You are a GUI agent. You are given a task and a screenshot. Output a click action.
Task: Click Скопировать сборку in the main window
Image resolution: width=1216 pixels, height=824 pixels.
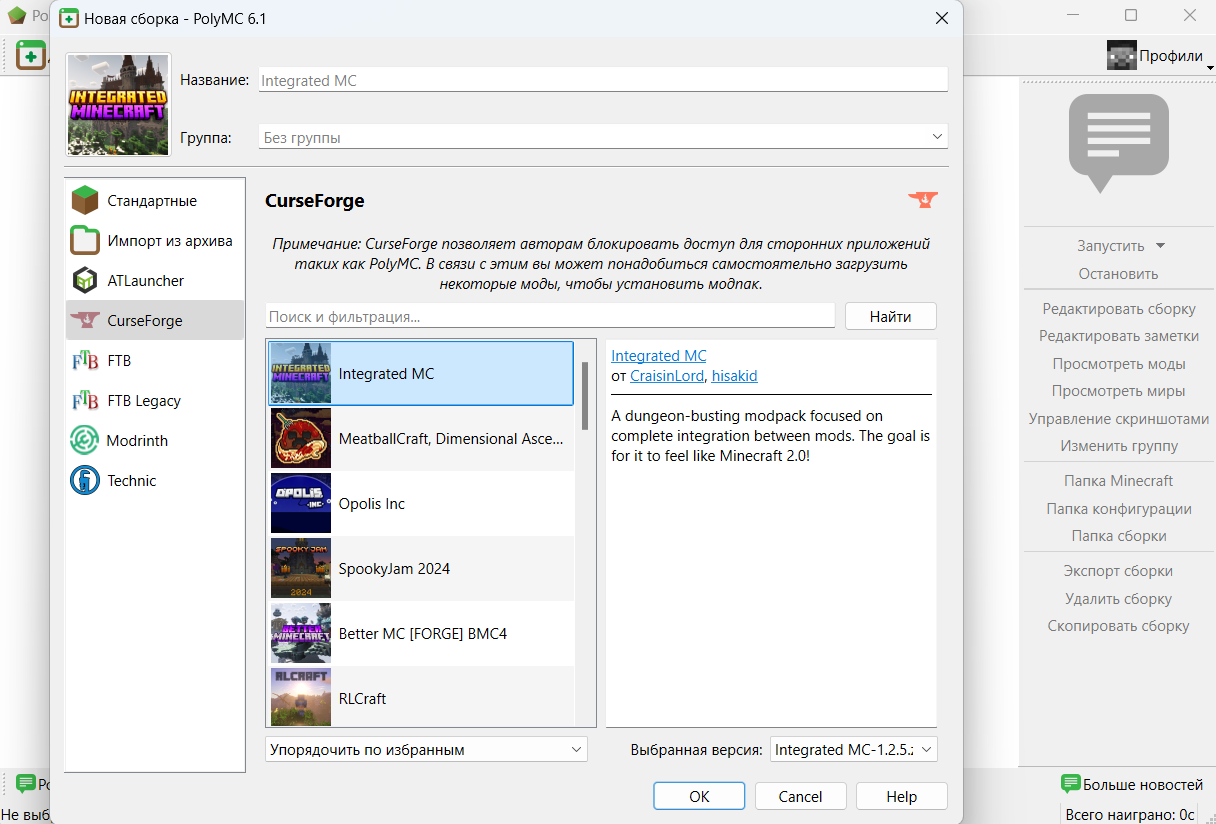1118,625
